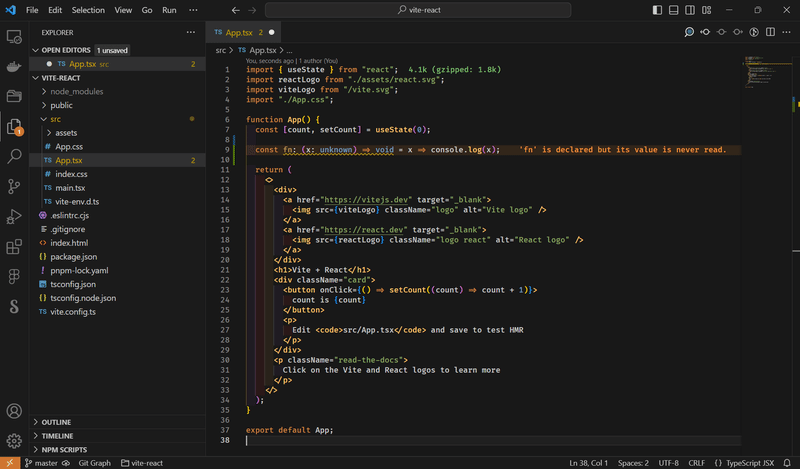
Task: Change the UTF-8 encoding
Action: point(668,463)
